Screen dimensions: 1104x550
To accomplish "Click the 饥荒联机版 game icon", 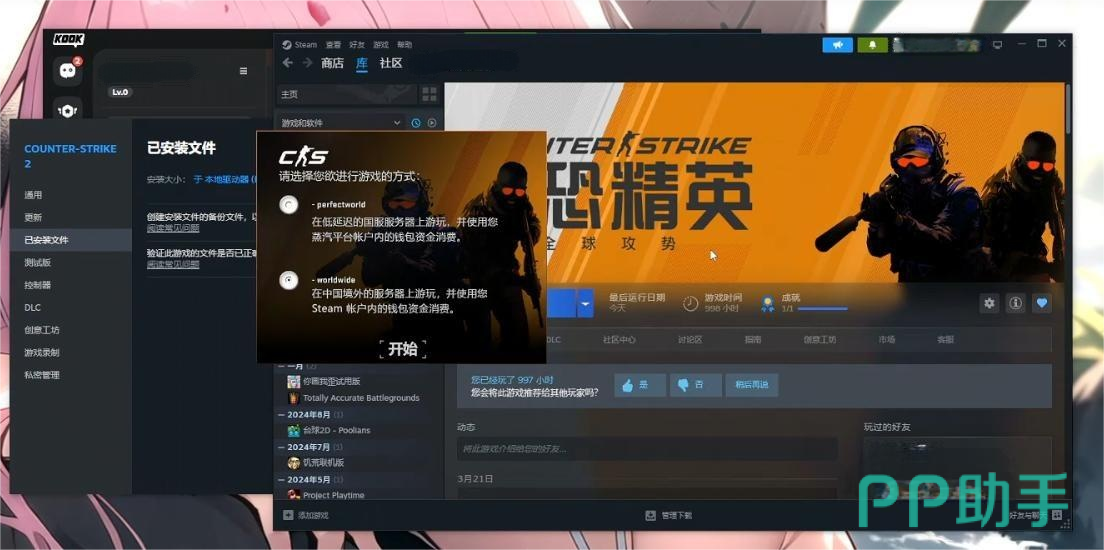I will point(294,463).
